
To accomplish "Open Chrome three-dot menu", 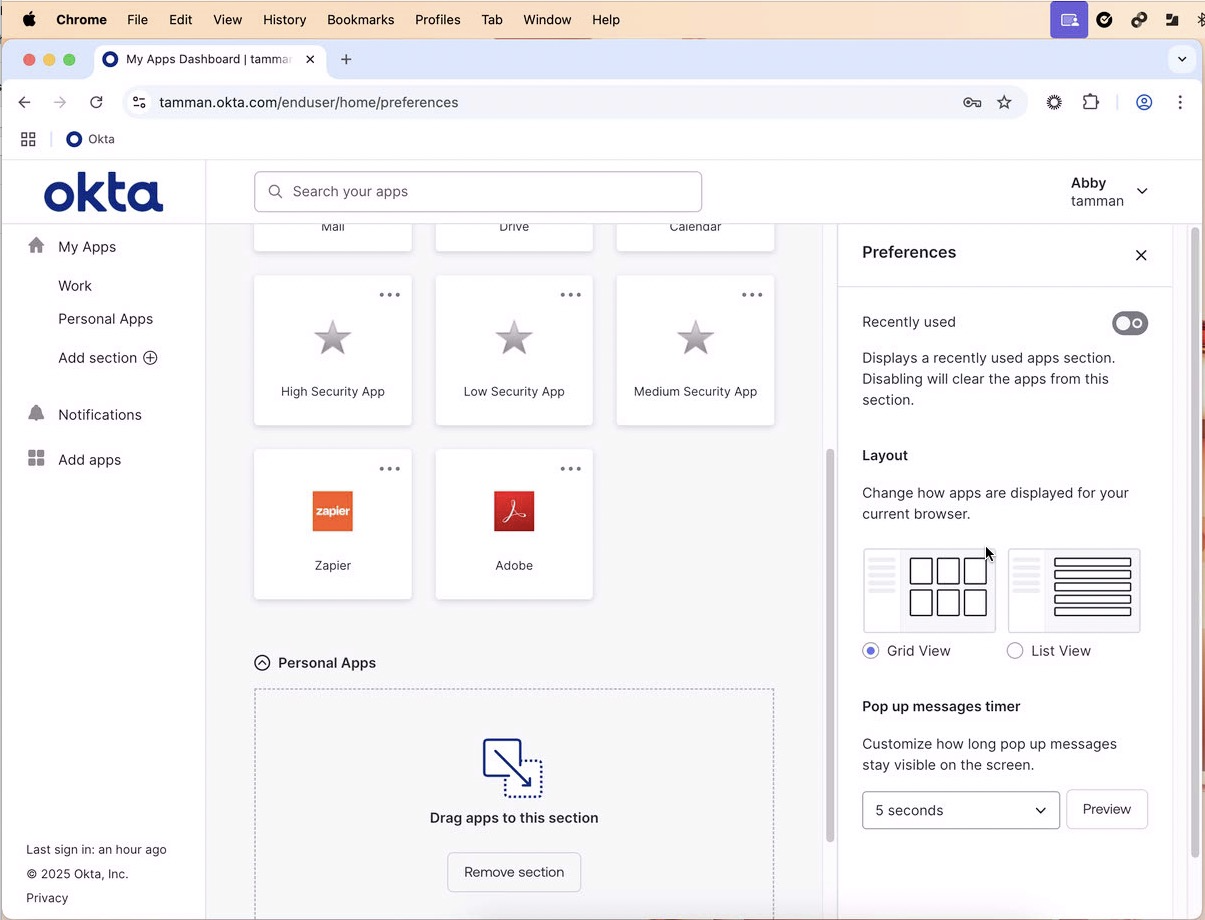I will 1180,102.
